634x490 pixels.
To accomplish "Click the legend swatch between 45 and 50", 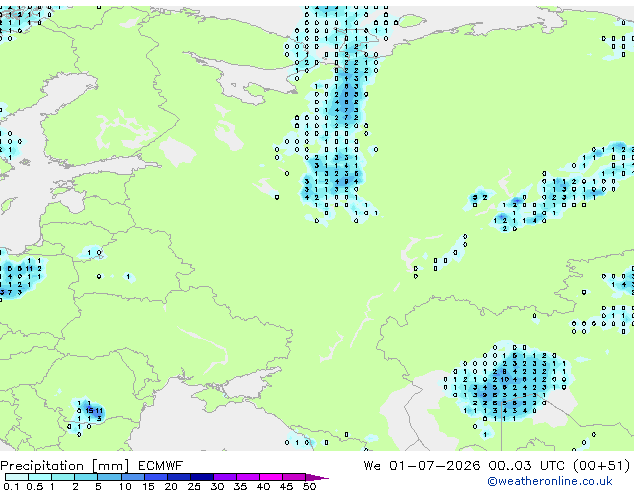I will [294, 477].
